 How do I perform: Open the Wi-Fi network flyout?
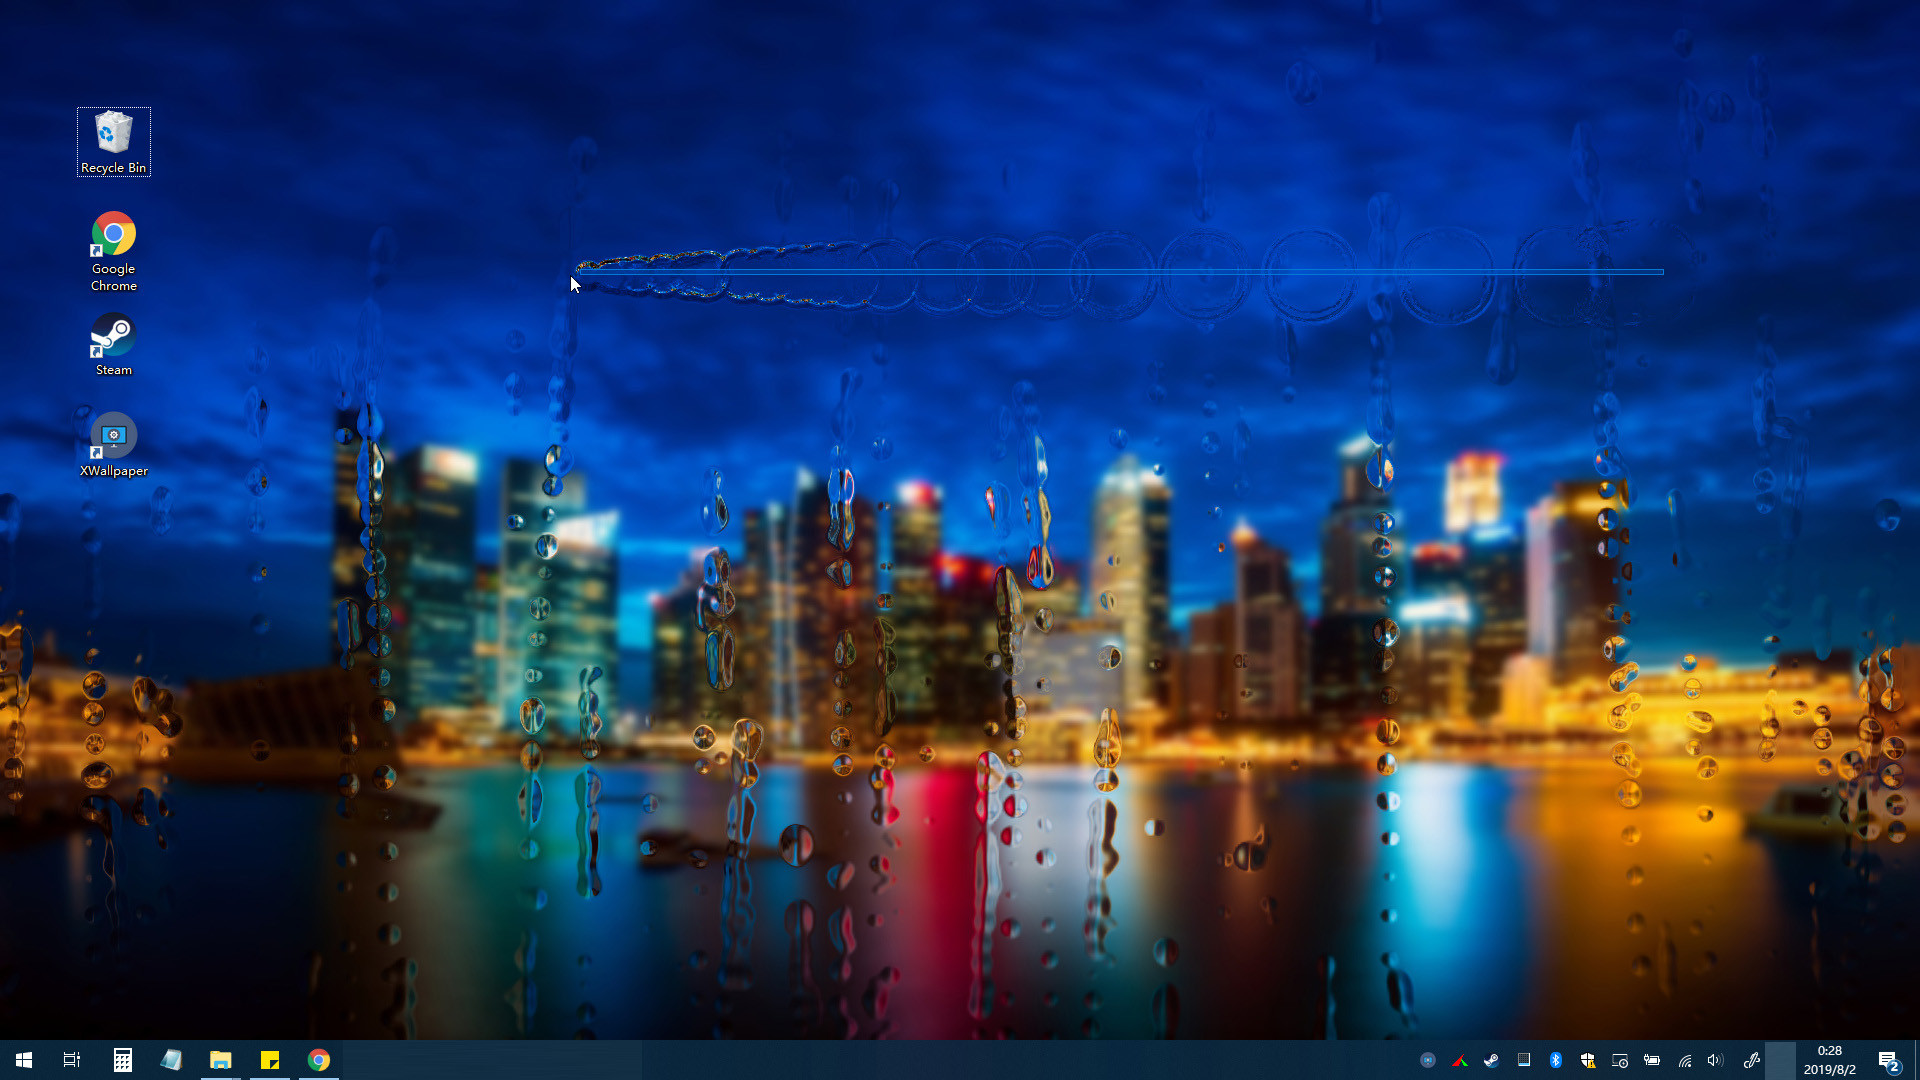(1685, 1060)
